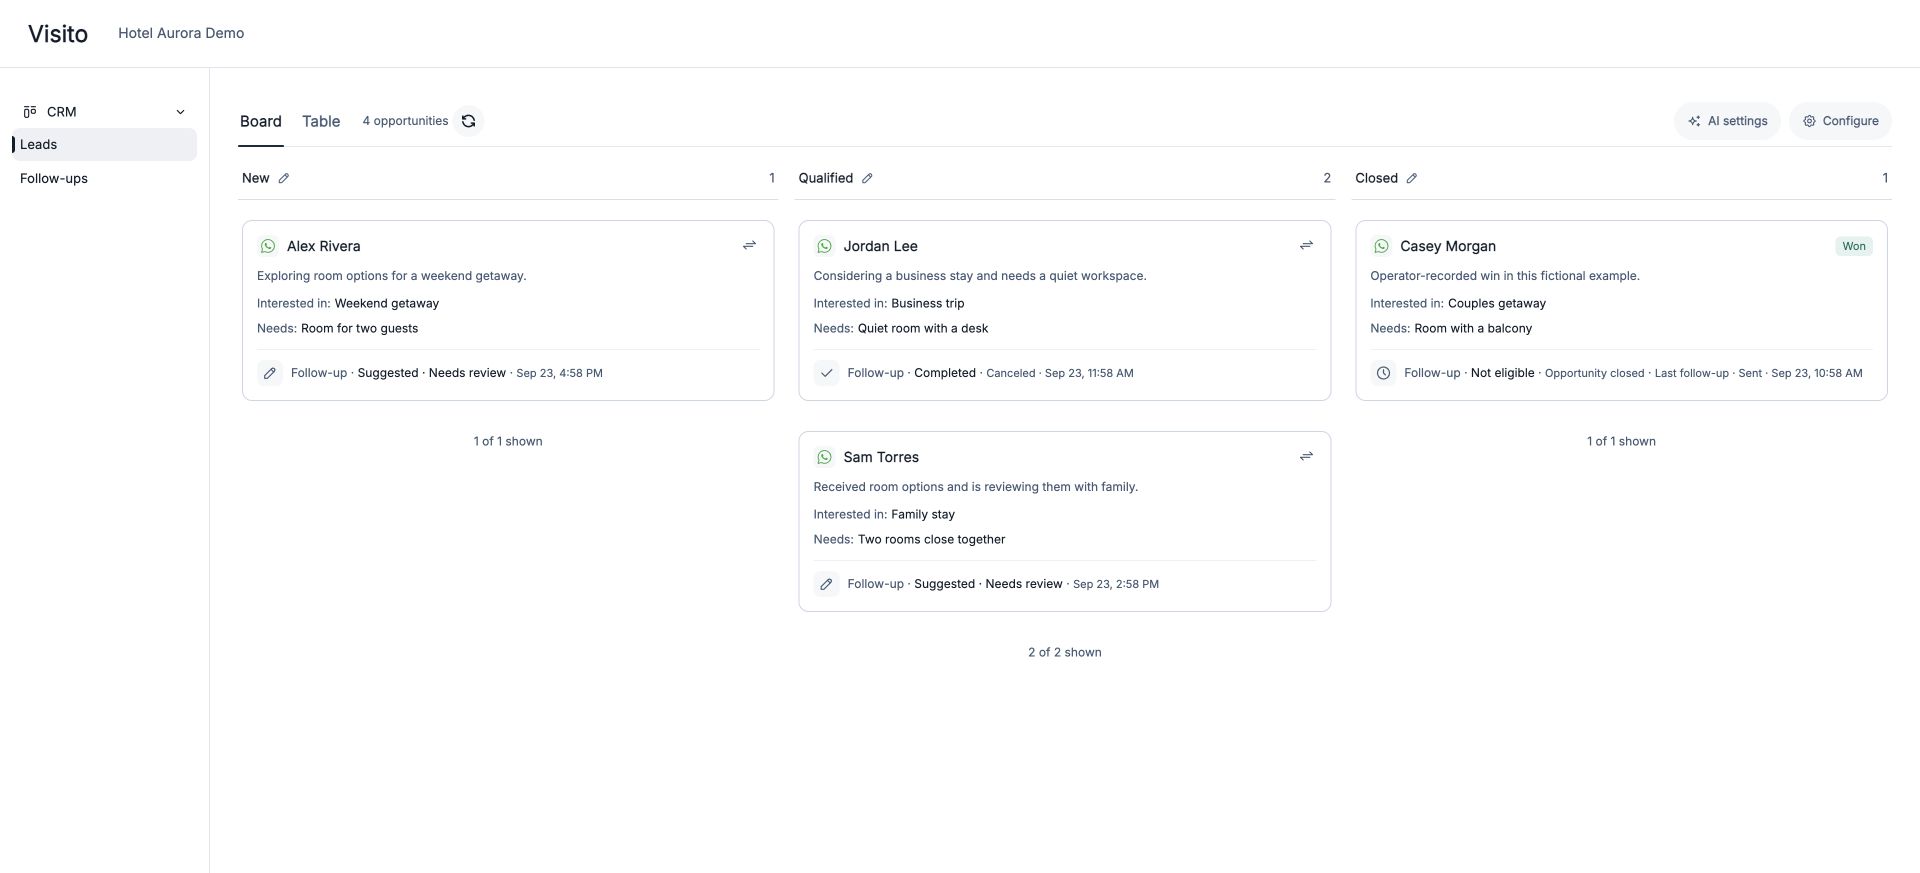Click 'Sep 23, 4:58 PM' timestamp
Image resolution: width=1920 pixels, height=873 pixels.
559,373
